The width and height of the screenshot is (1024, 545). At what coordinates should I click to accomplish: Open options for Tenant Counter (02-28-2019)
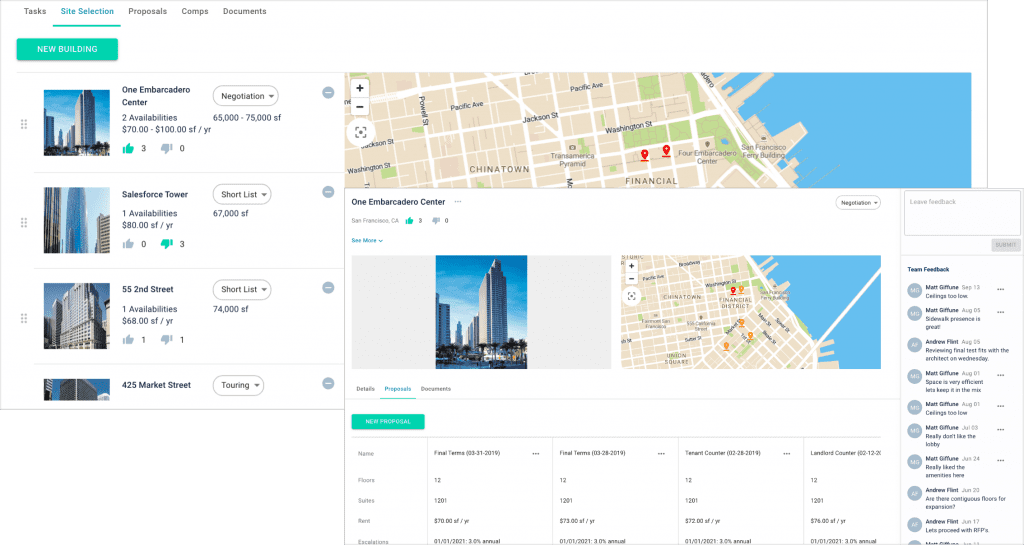click(786, 454)
